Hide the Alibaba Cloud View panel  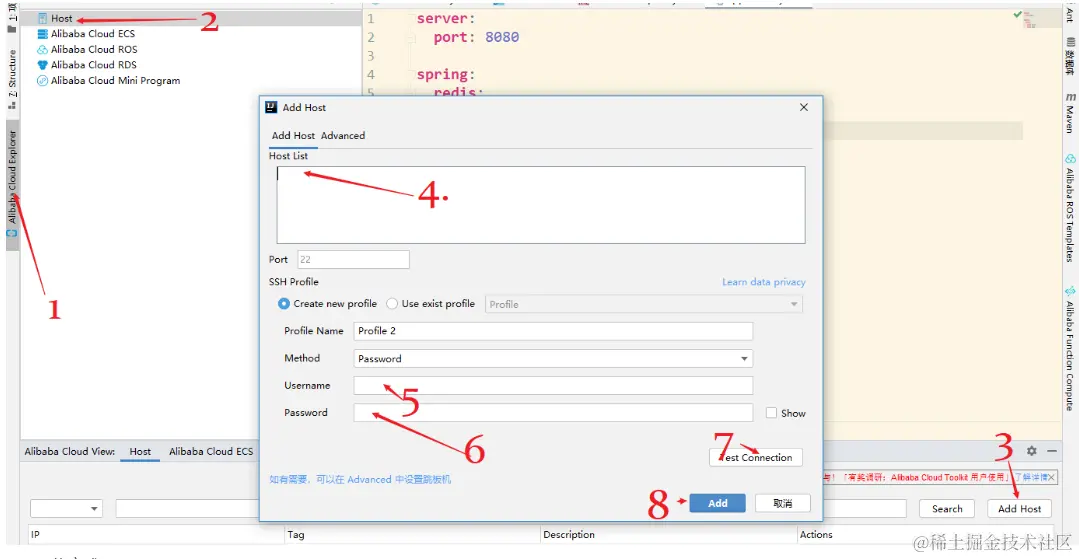point(1052,451)
